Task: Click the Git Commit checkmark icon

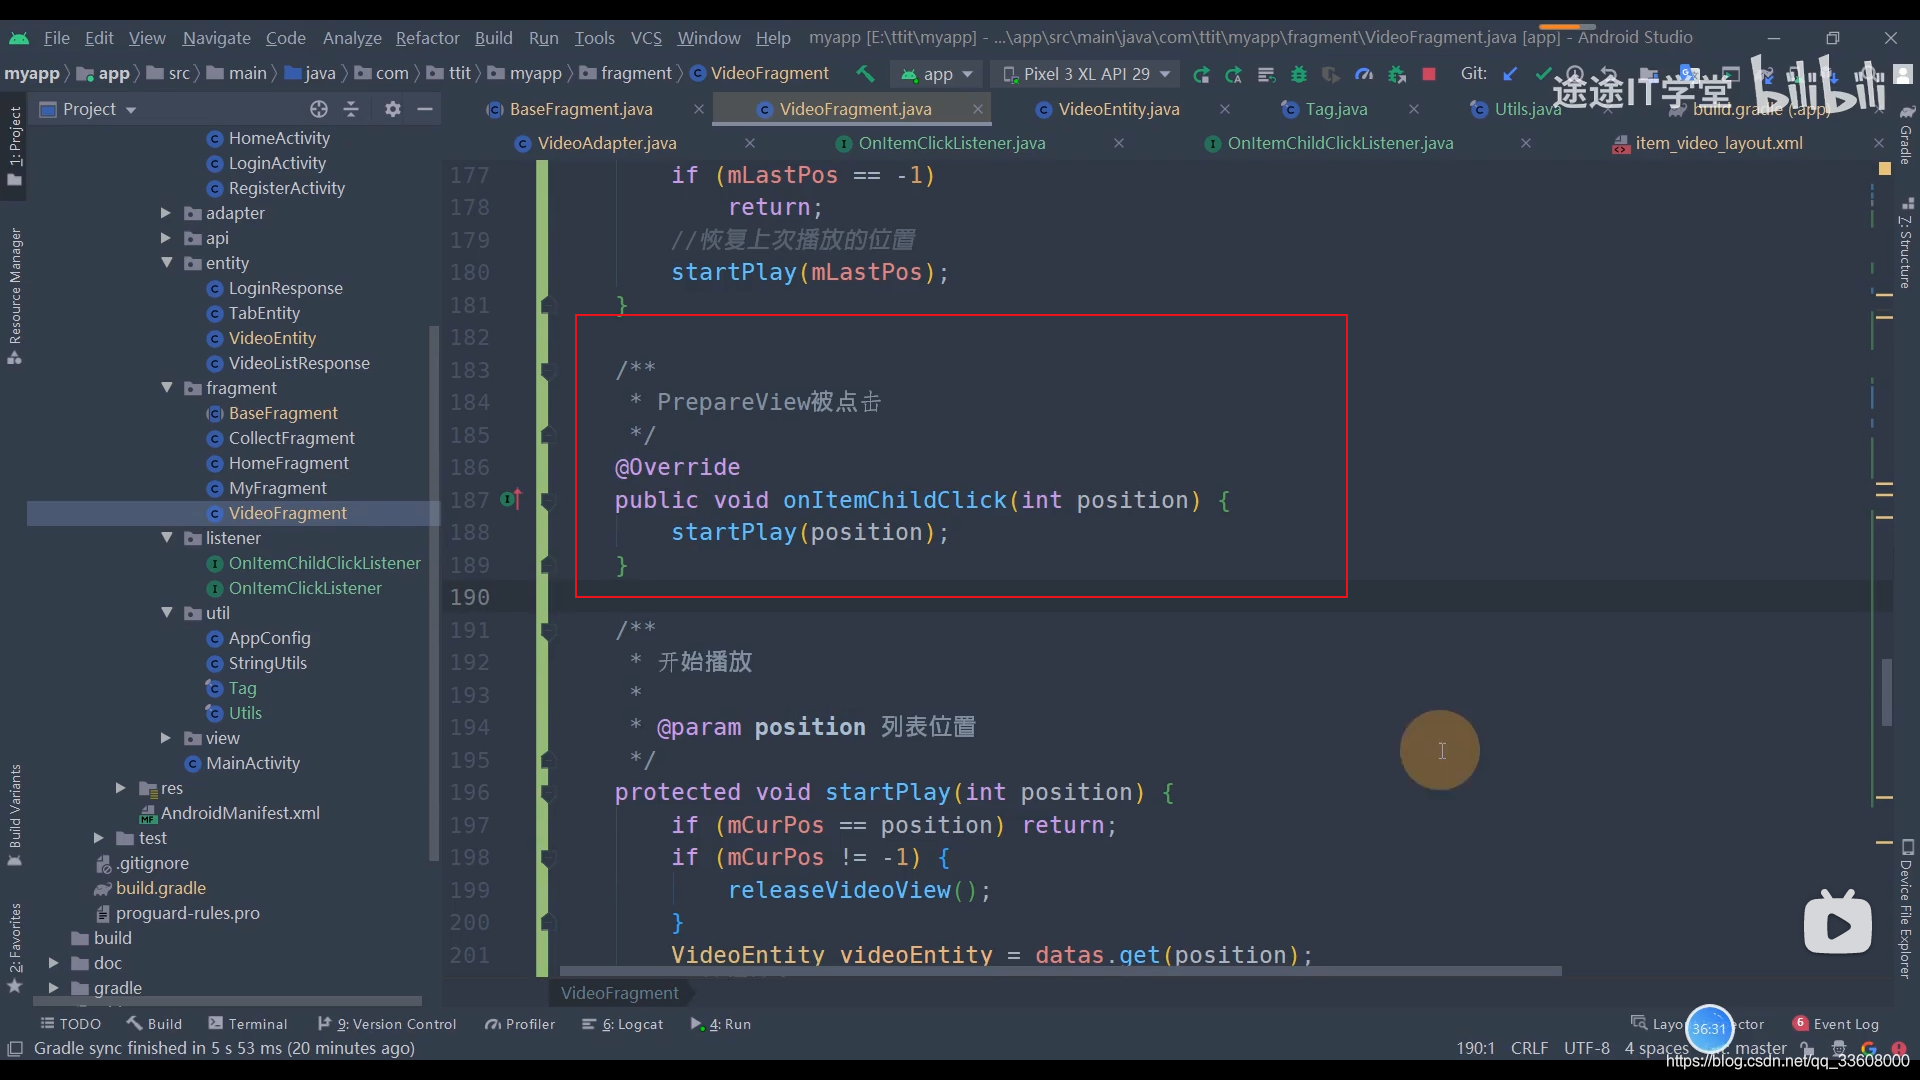Action: click(x=1543, y=74)
